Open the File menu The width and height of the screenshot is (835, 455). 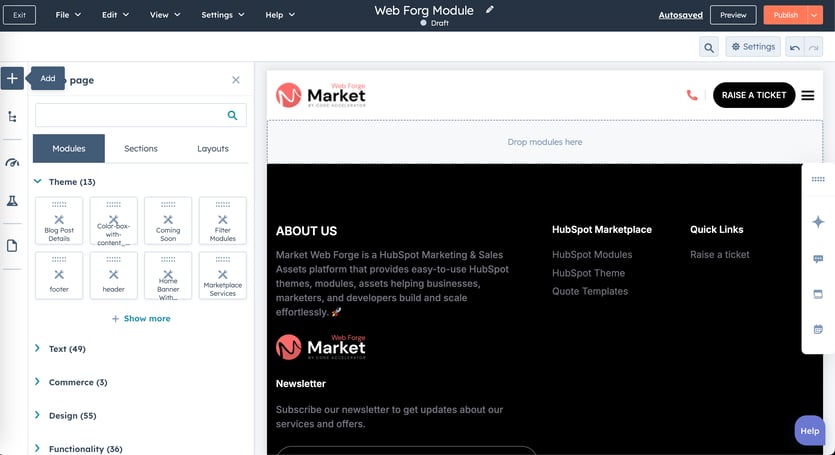(68, 15)
